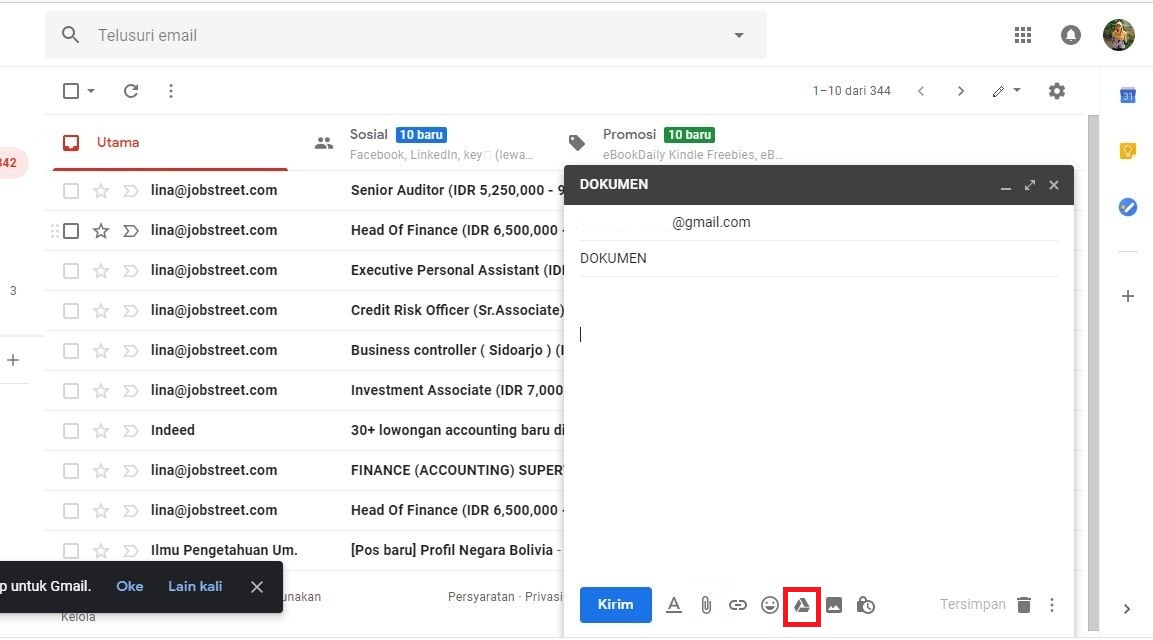
Task: Click the pen input tools icon
Action: coord(998,91)
